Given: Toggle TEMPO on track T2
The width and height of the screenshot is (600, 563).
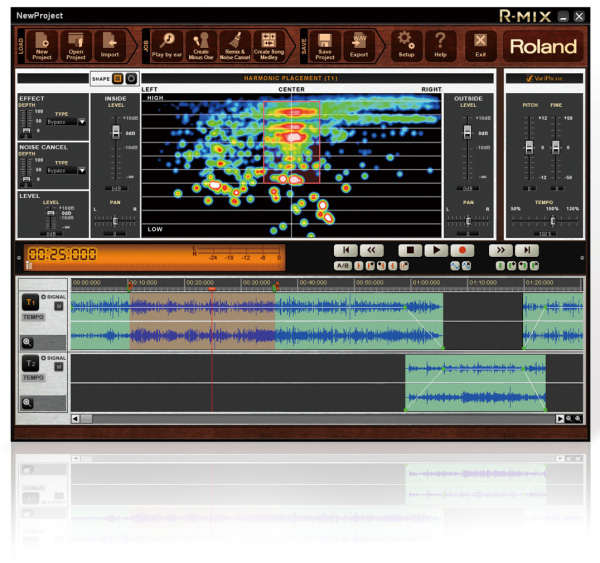Looking at the screenshot, I should [x=33, y=378].
